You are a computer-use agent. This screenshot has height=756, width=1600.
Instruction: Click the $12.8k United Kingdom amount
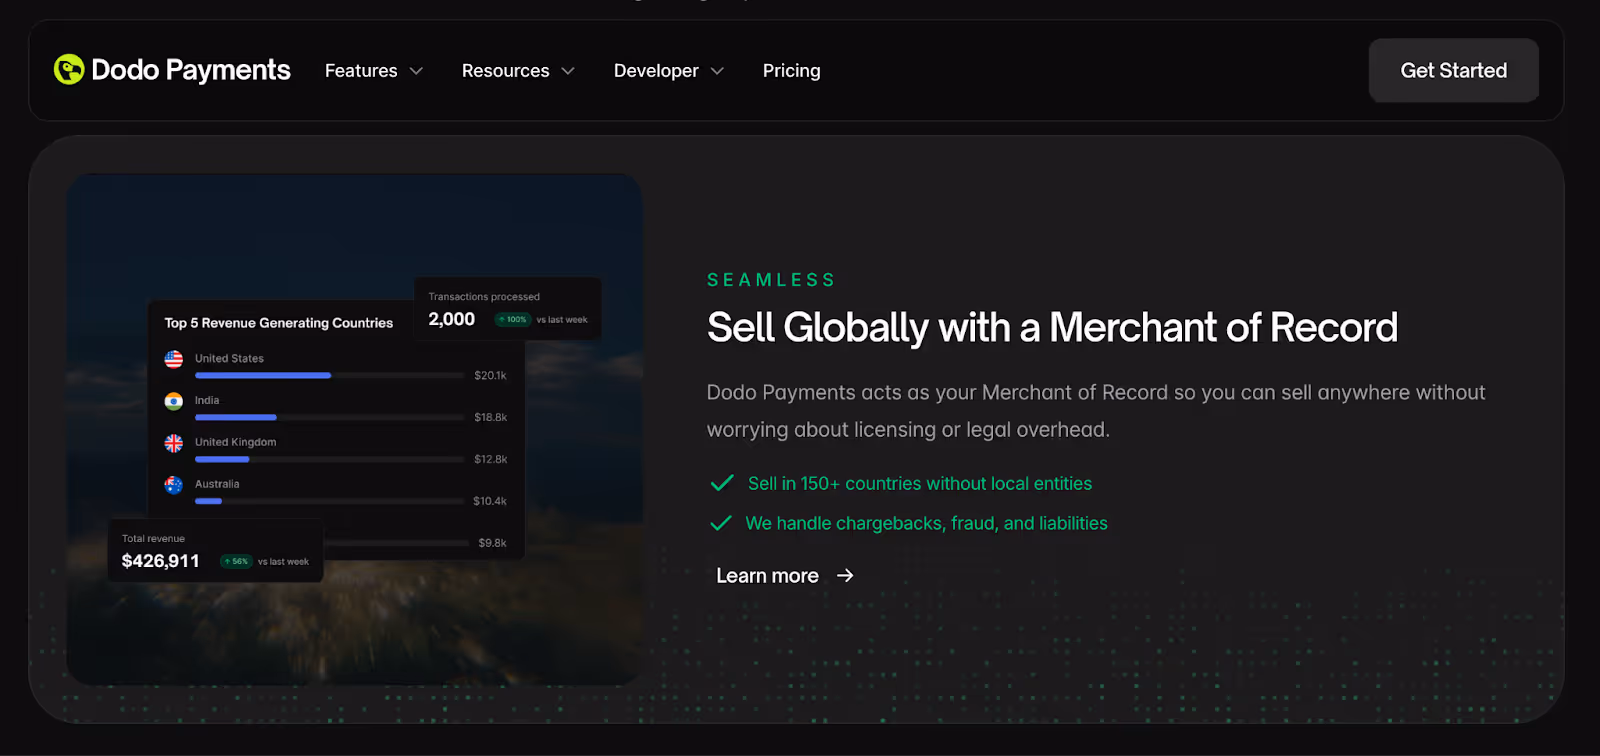click(x=490, y=460)
